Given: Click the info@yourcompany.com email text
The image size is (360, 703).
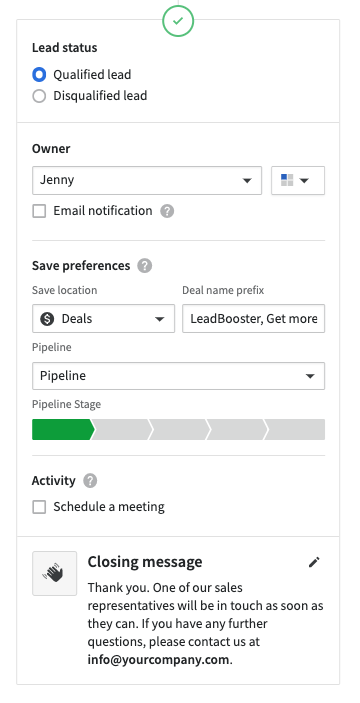Looking at the screenshot, I should pyautogui.click(x=158, y=660).
